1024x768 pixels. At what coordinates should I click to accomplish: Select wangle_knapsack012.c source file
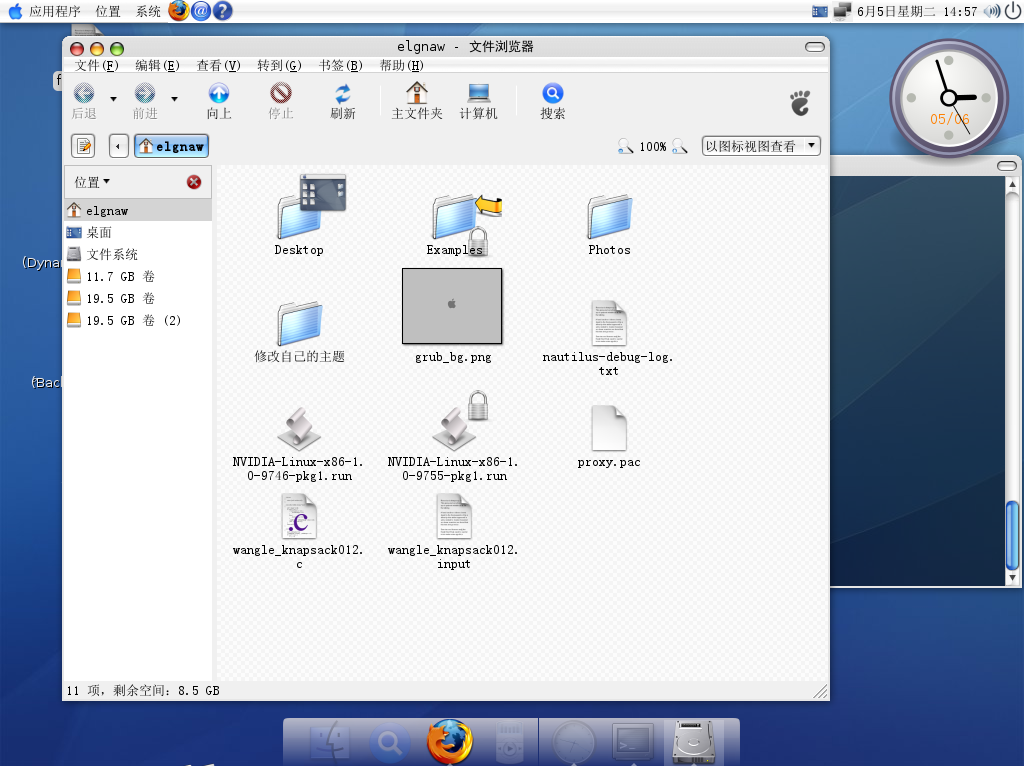point(299,517)
